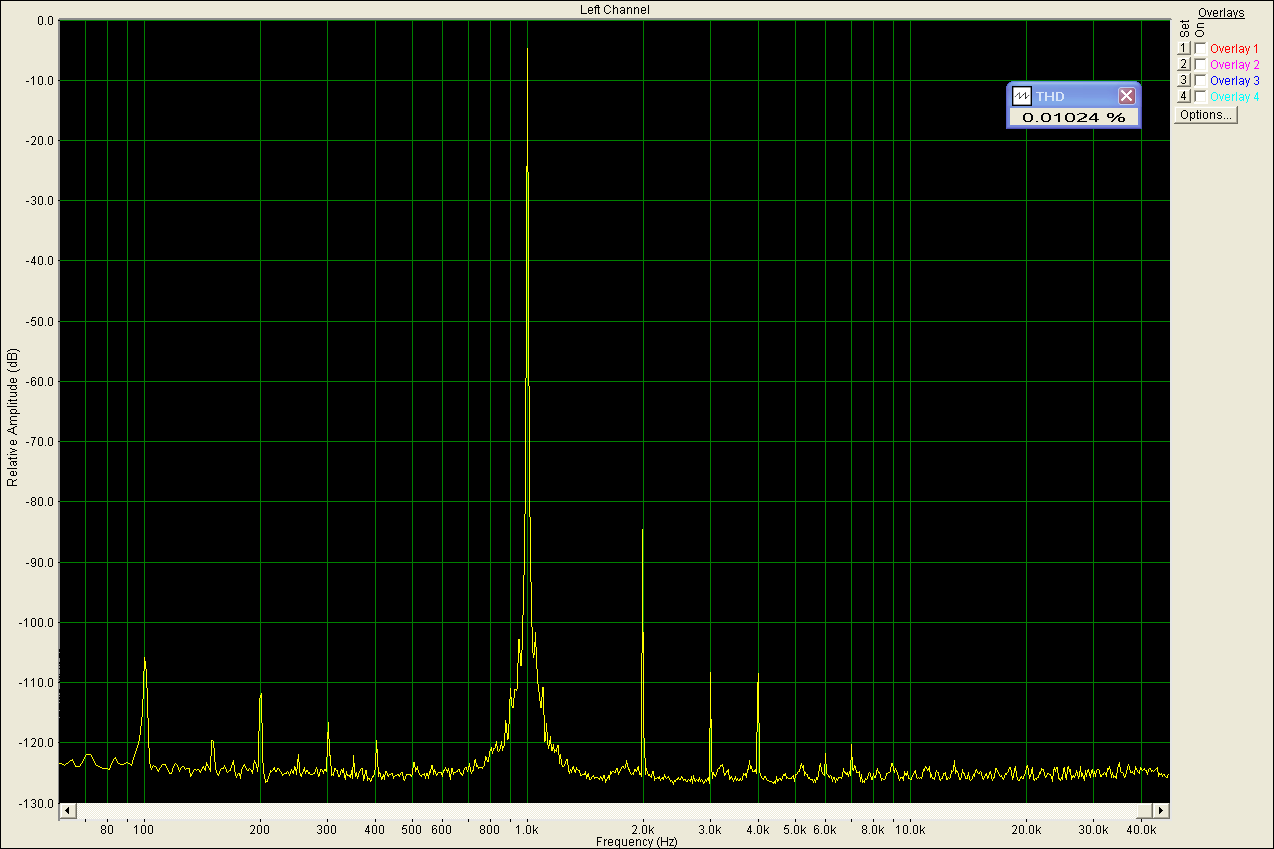This screenshot has height=849, width=1274.
Task: Click the cyan Overlay 4 label
Action: (1234, 97)
